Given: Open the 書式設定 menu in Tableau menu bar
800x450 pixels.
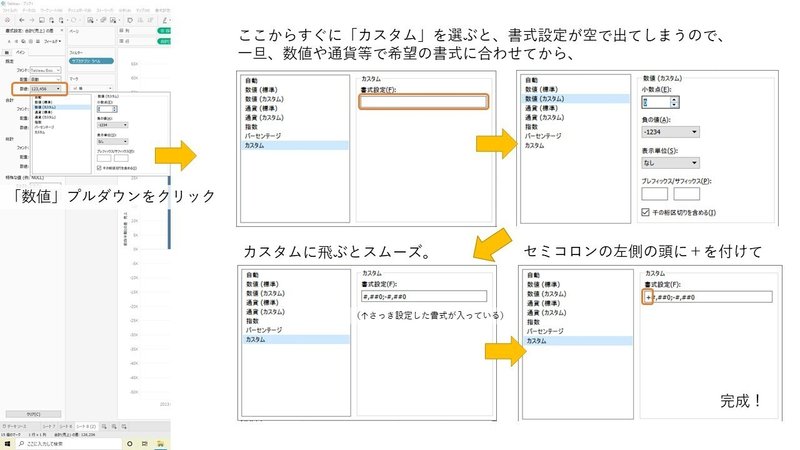Looking at the screenshot, I should [x=162, y=10].
